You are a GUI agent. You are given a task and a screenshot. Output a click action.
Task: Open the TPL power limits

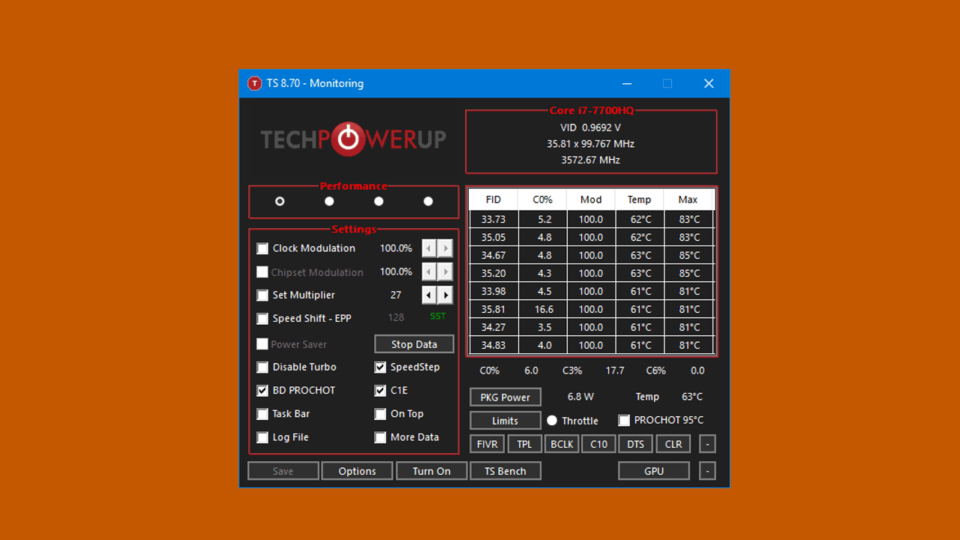point(525,444)
